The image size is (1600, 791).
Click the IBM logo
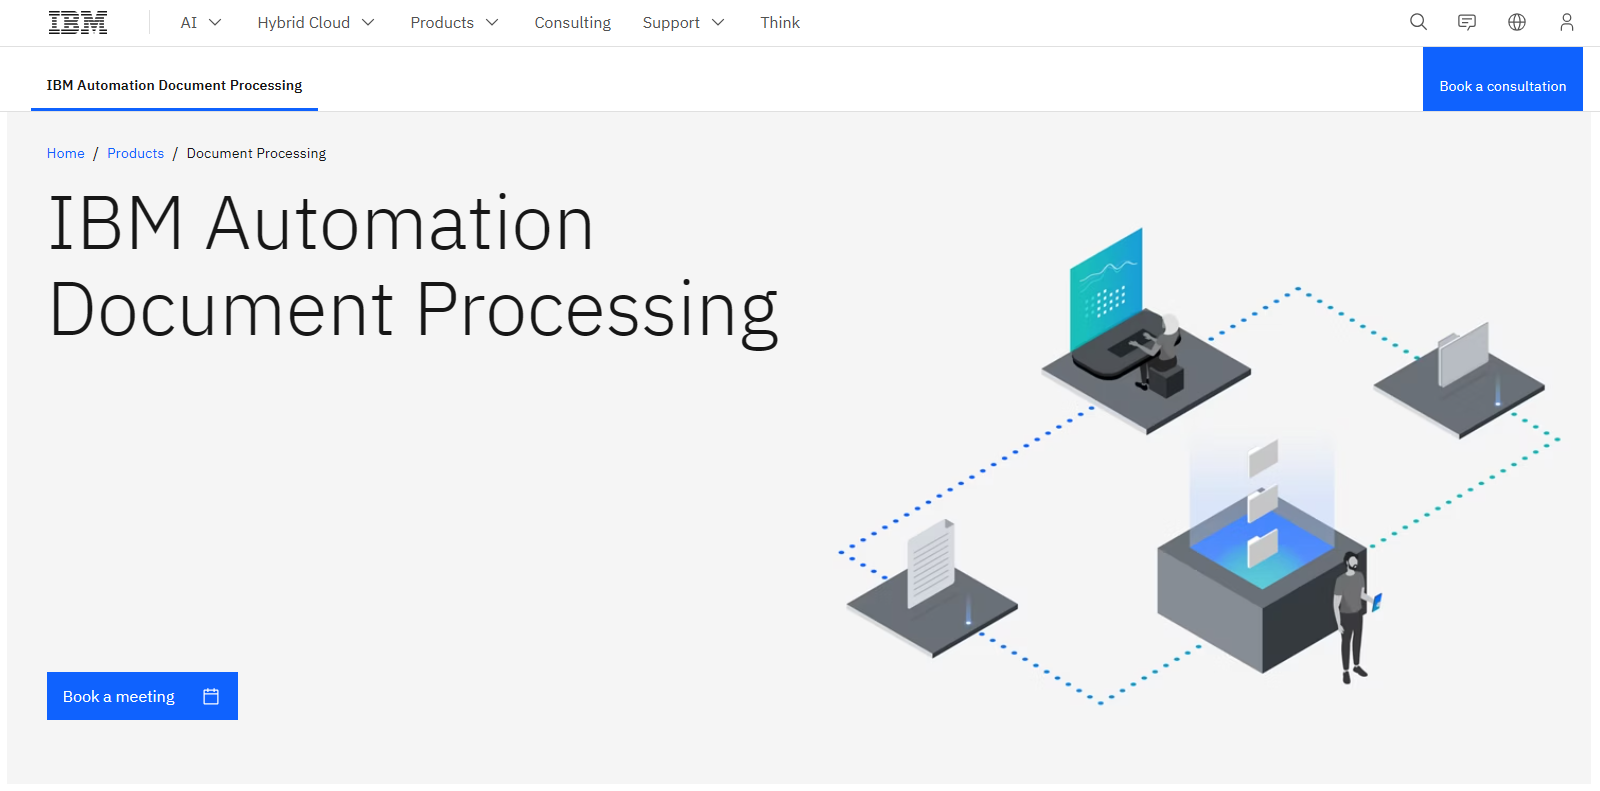[78, 22]
